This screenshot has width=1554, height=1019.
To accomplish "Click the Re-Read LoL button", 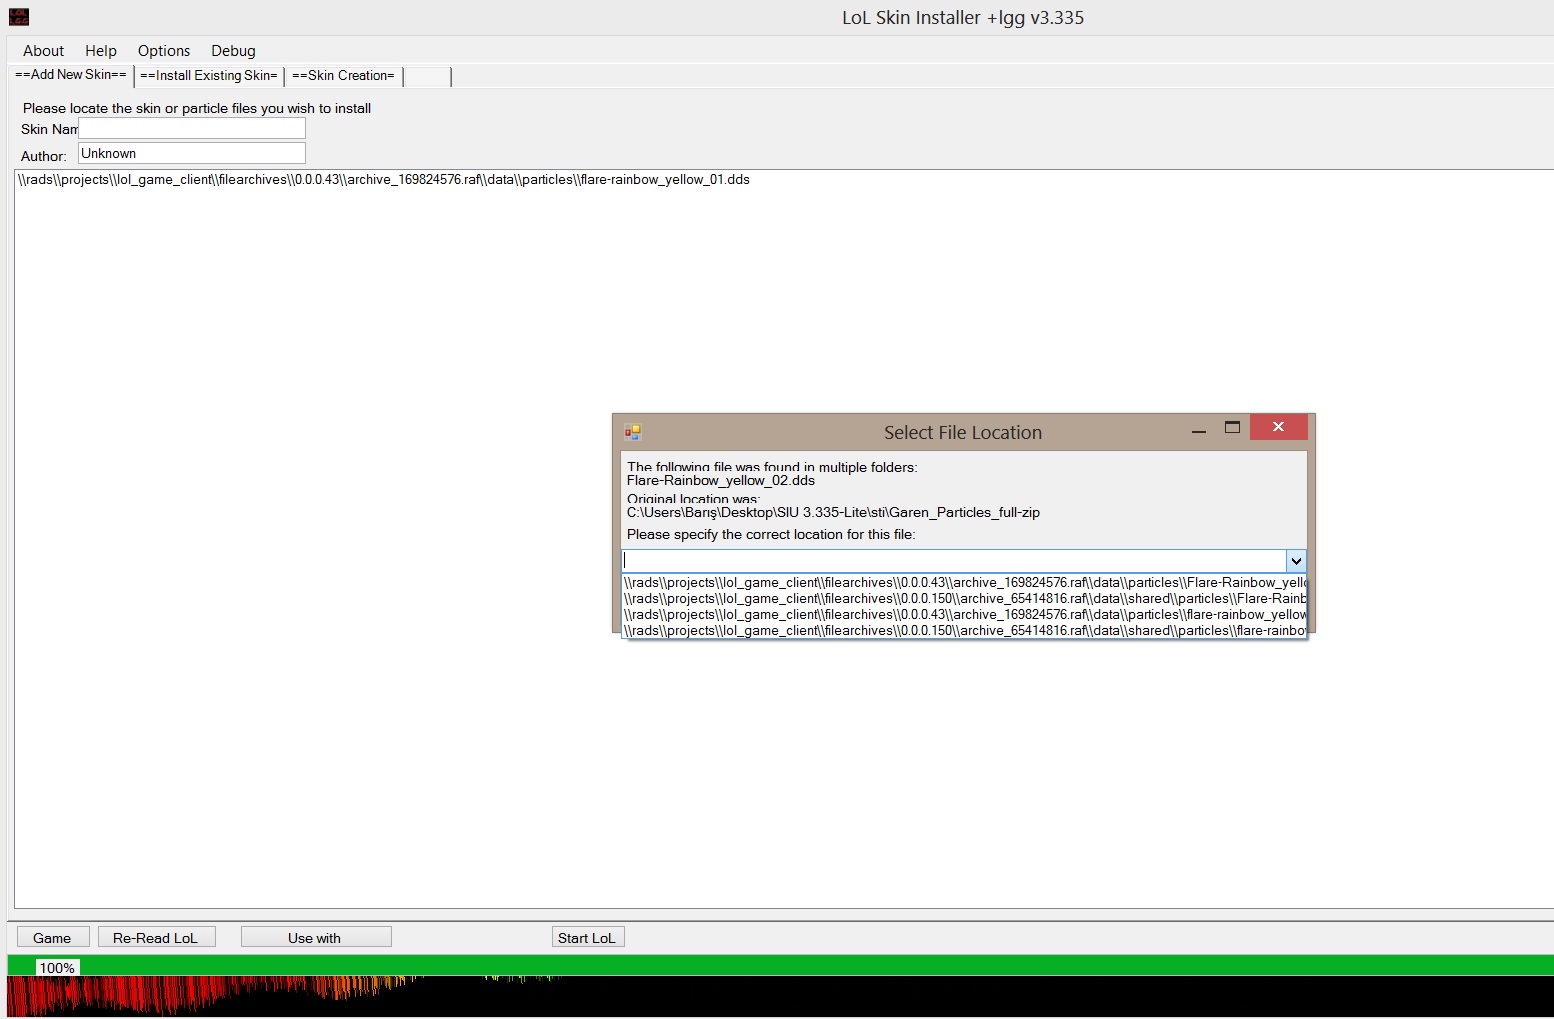I will [x=156, y=937].
